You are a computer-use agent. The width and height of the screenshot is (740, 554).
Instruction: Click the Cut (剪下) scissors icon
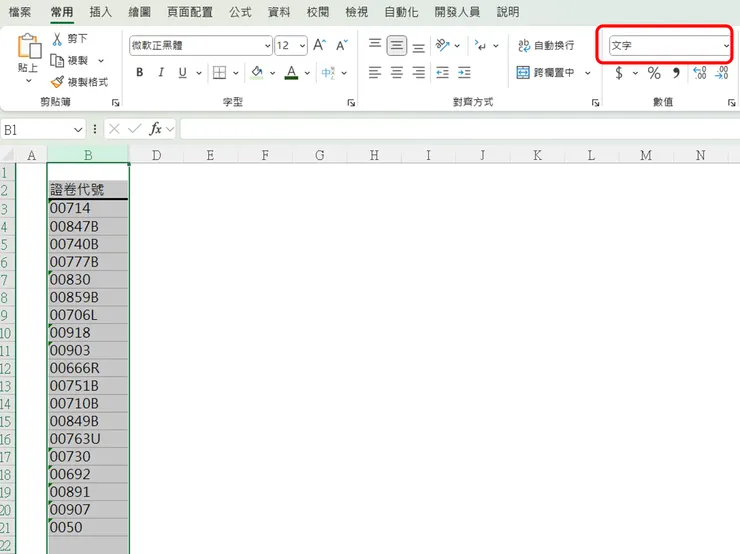point(57,39)
